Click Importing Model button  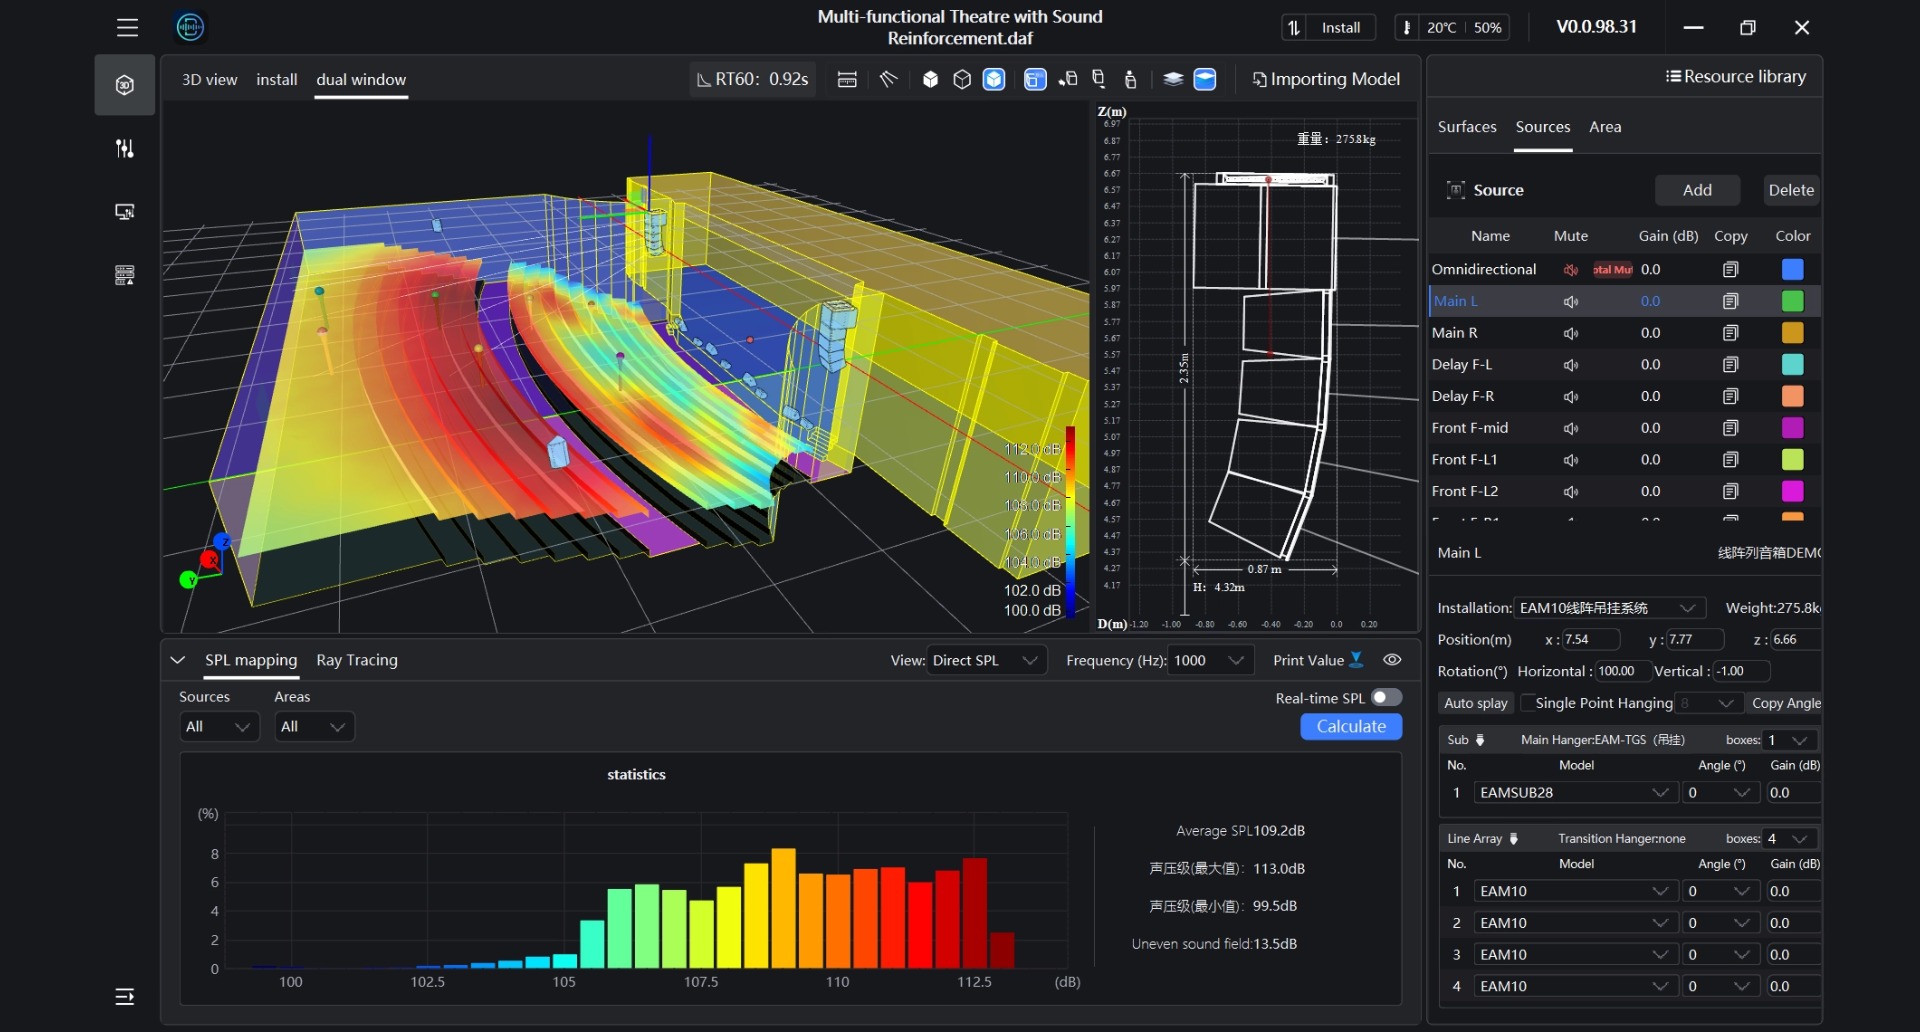1326,79
